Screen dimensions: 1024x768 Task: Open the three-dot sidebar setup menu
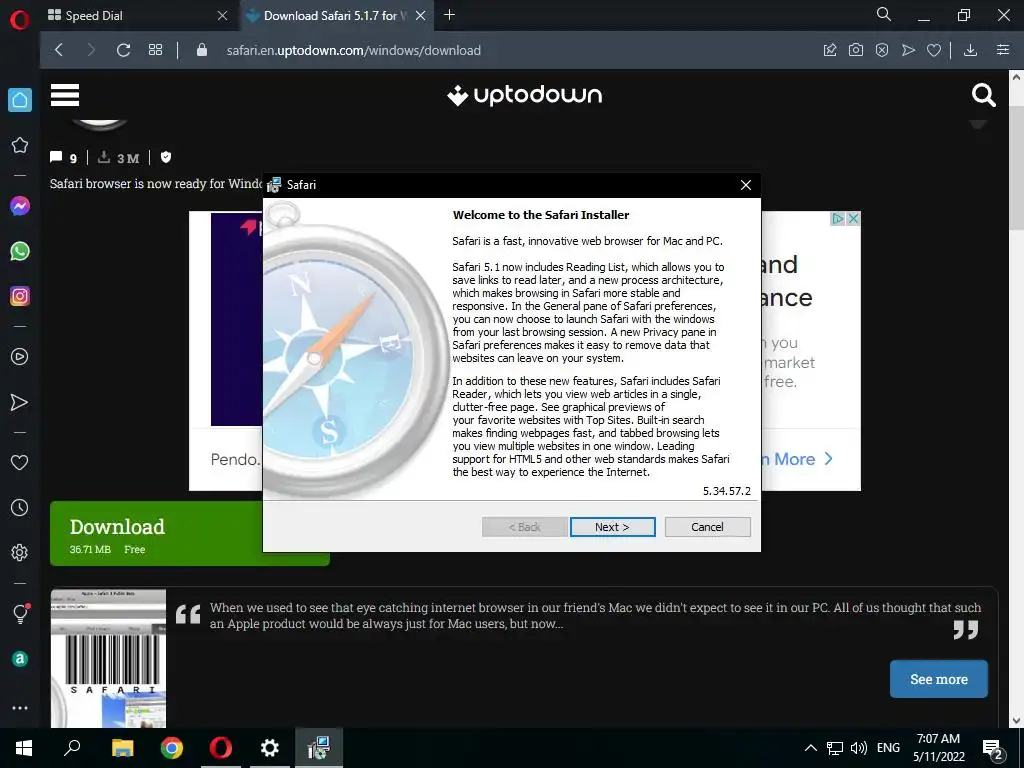[20, 708]
